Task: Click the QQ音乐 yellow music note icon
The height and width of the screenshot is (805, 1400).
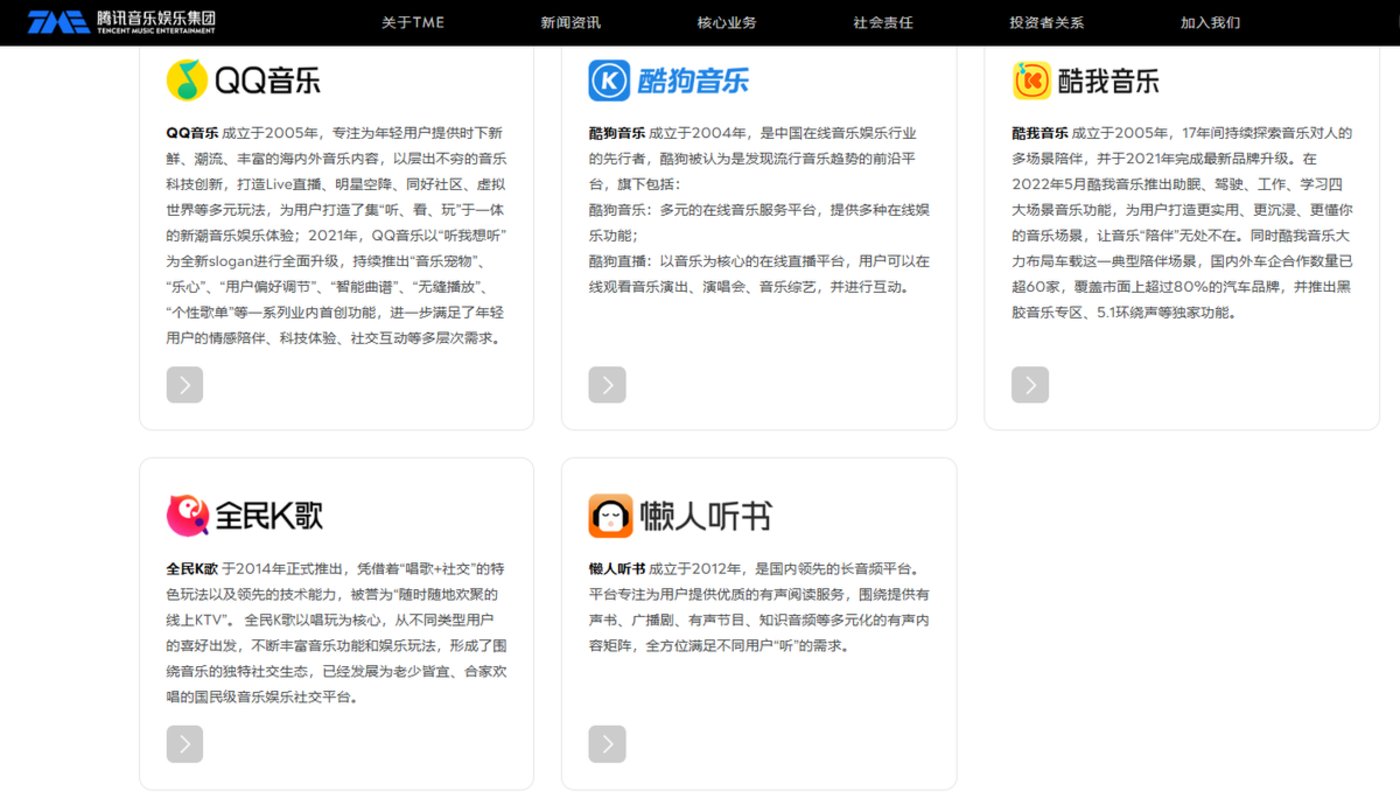Action: 186,80
